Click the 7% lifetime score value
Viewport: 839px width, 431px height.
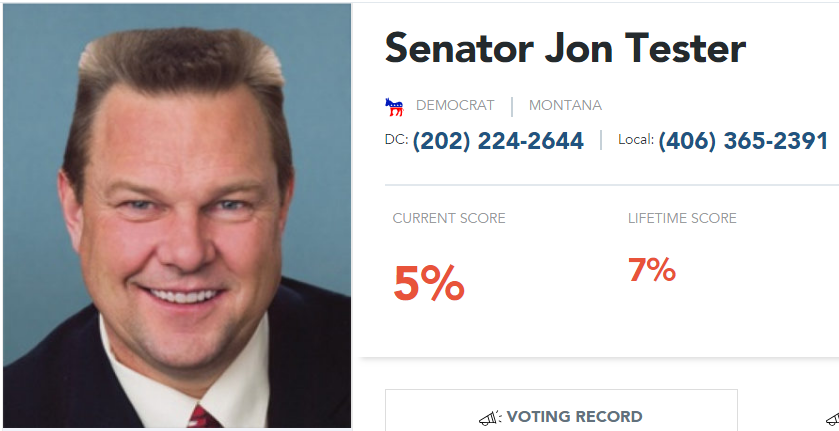pyautogui.click(x=652, y=270)
